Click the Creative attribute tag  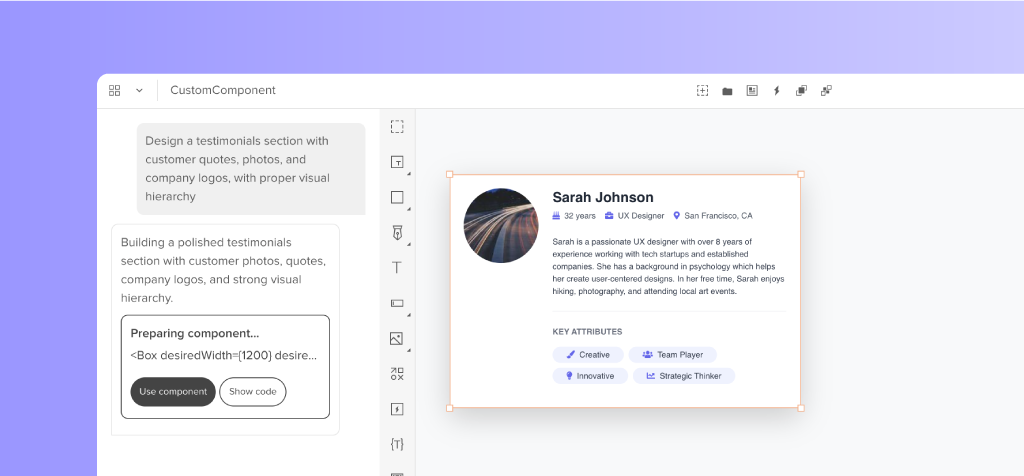(x=588, y=355)
